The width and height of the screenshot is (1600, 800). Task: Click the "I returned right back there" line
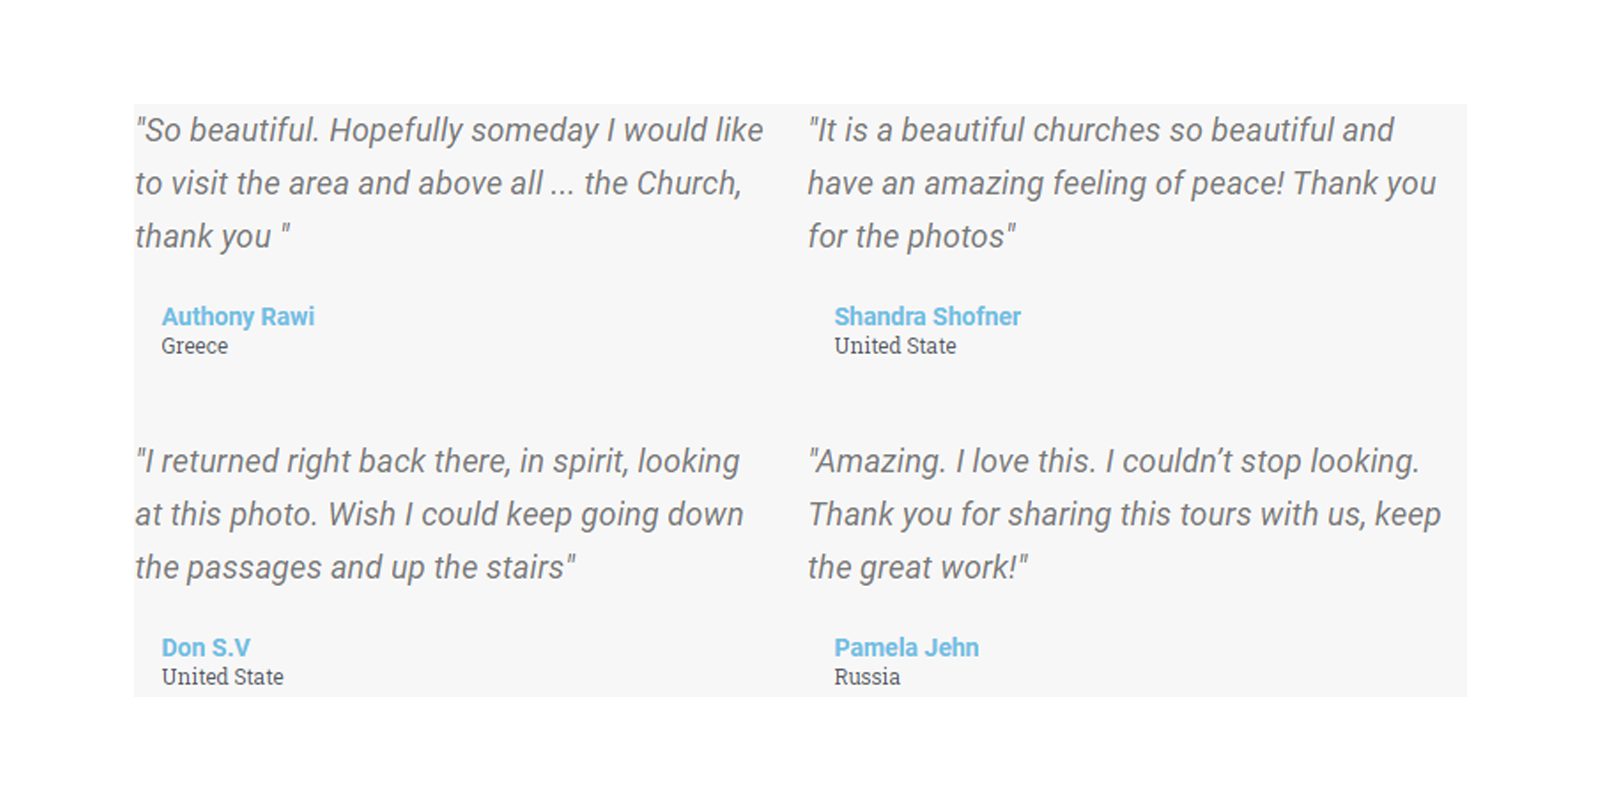pos(438,462)
